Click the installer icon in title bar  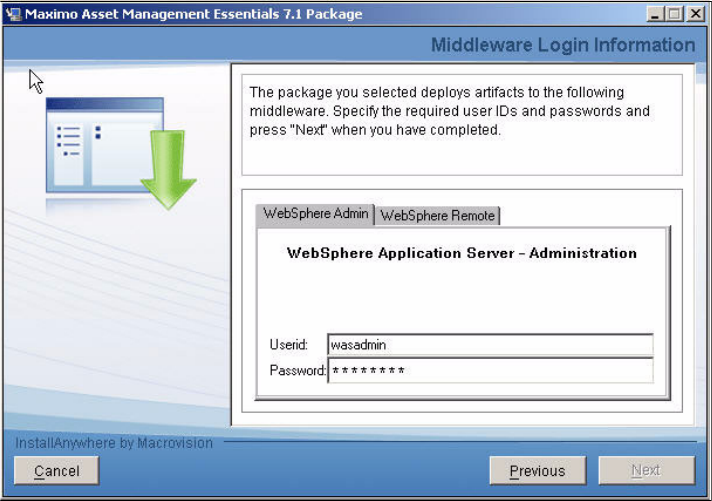pos(13,14)
